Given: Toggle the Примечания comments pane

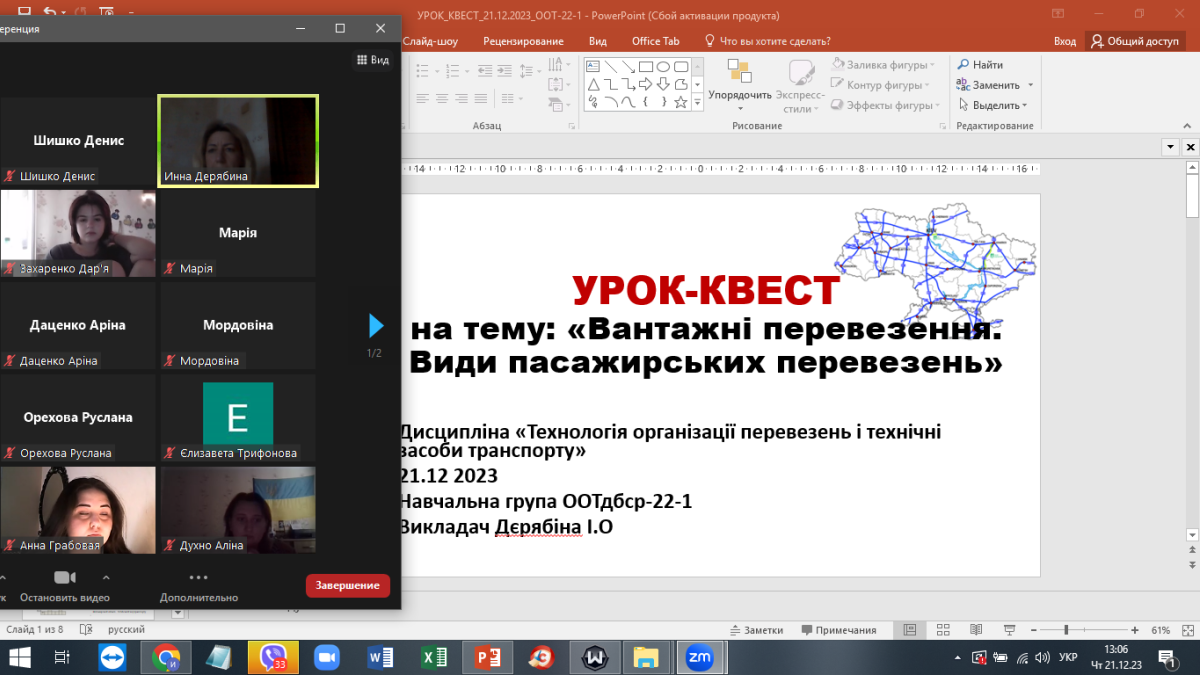Looking at the screenshot, I should (838, 630).
